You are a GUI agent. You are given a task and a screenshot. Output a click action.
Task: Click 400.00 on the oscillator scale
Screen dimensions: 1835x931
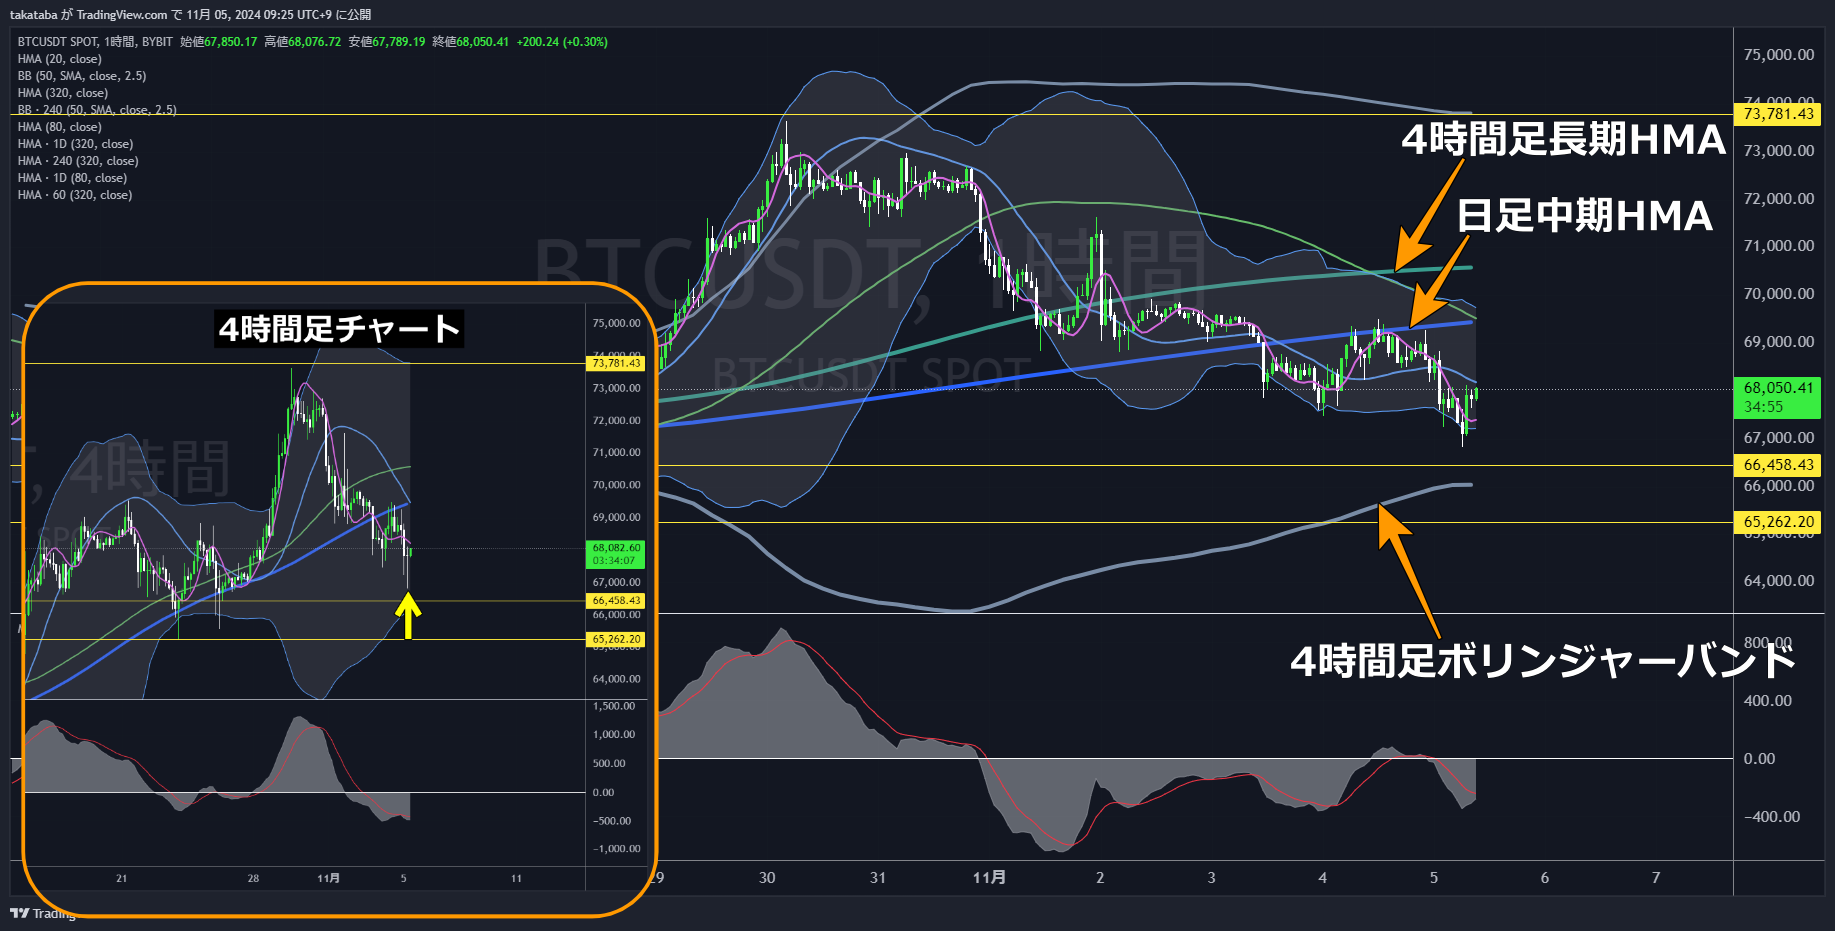pos(1768,701)
